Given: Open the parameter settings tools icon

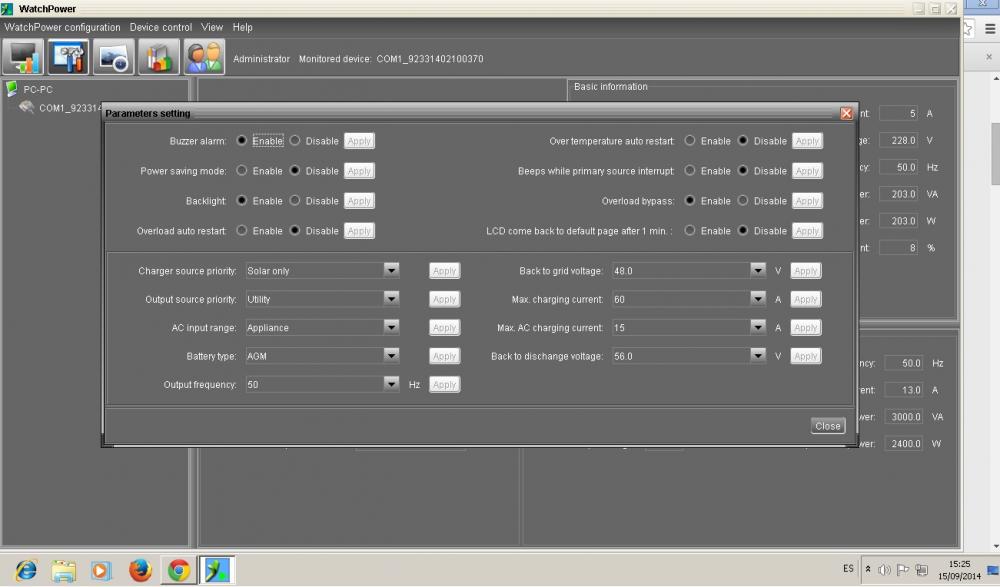Looking at the screenshot, I should pos(68,57).
